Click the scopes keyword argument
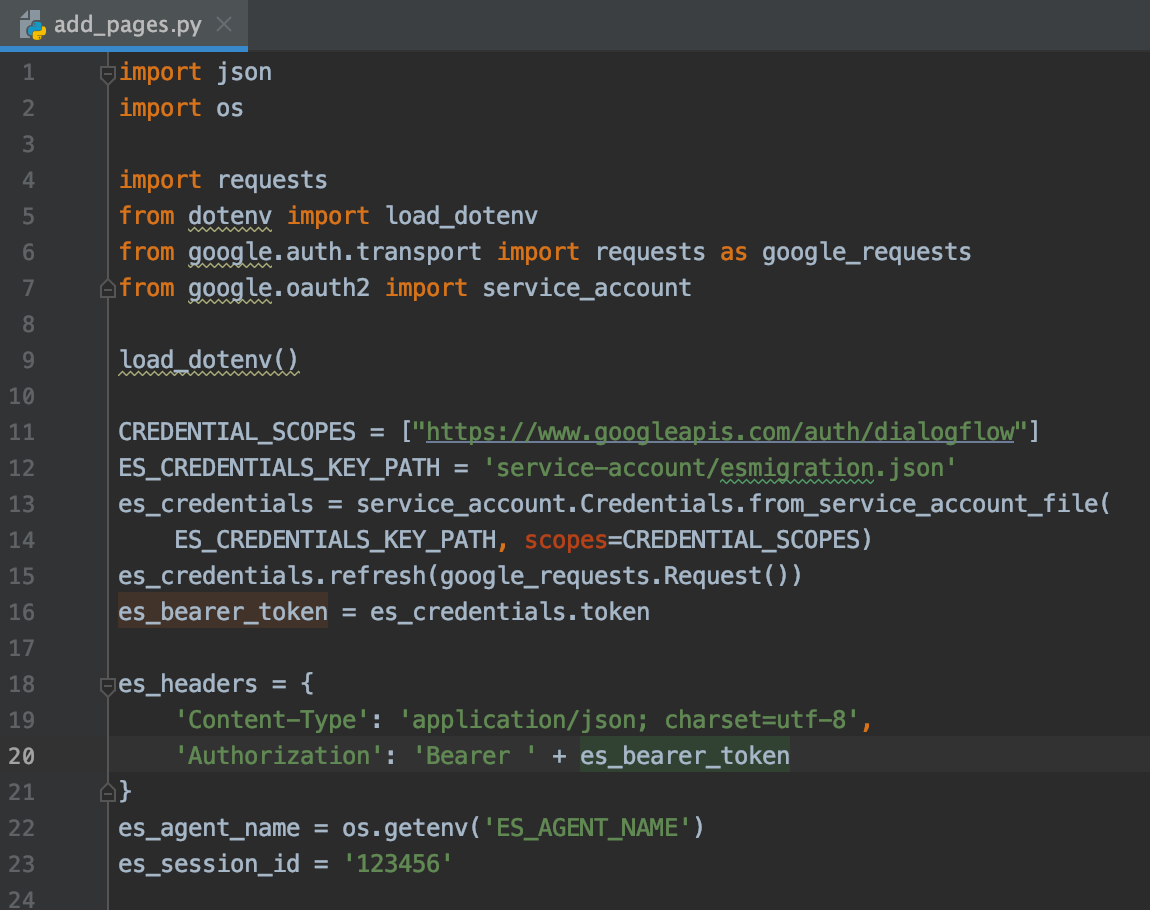This screenshot has width=1150, height=910. [x=566, y=540]
